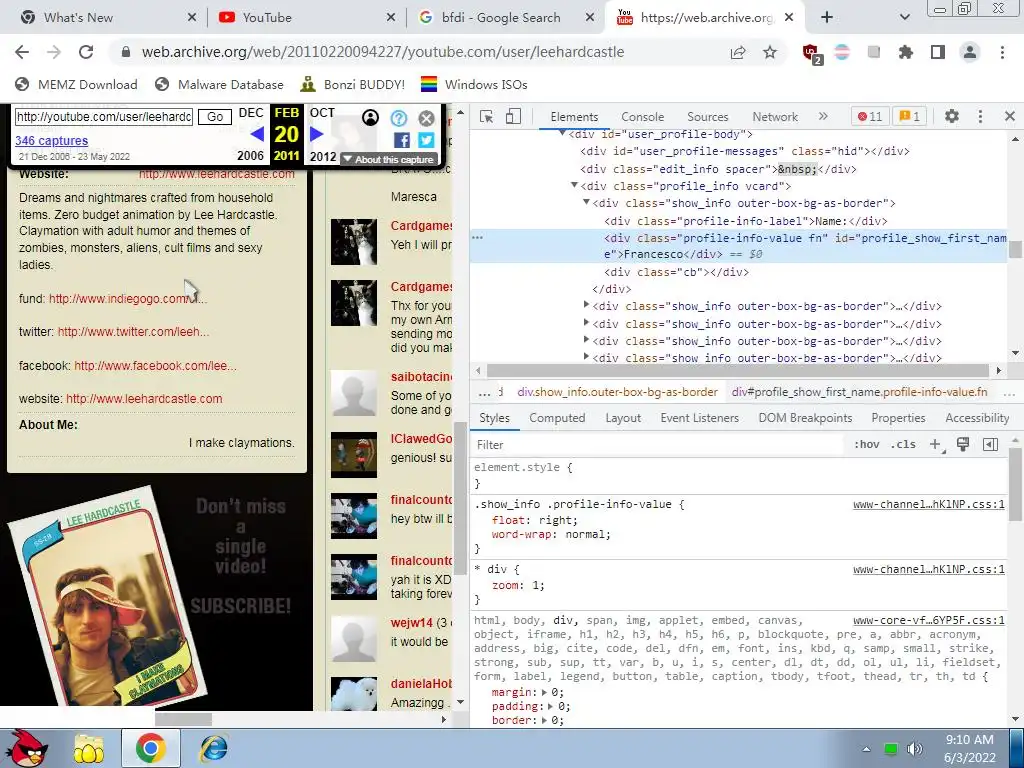
Task: Show the 1 issue warning badge
Action: click(x=909, y=116)
